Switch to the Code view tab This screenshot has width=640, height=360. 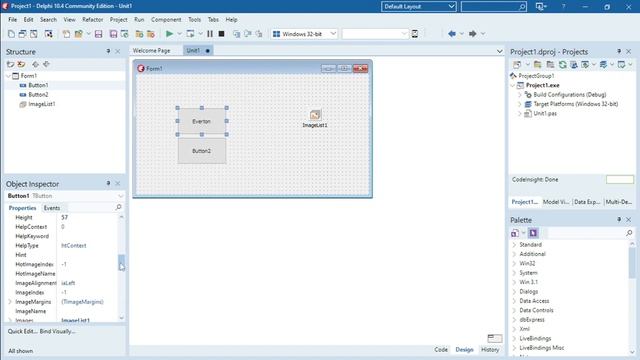pos(441,349)
